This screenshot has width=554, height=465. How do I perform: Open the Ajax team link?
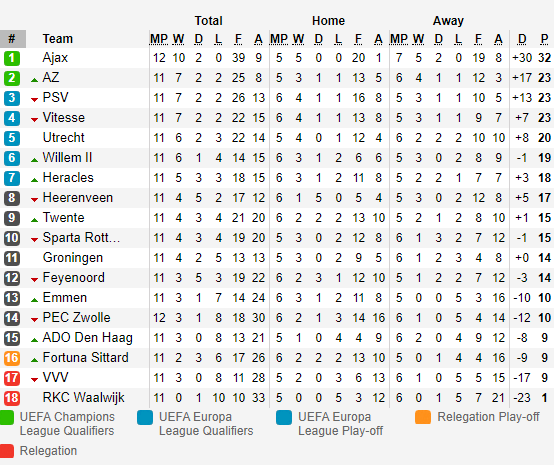point(55,58)
